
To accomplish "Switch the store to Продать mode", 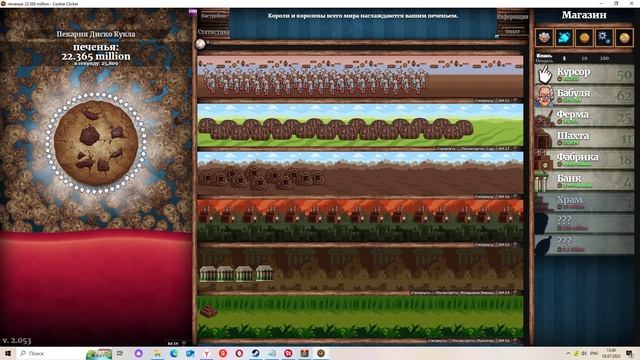I will click(544, 60).
